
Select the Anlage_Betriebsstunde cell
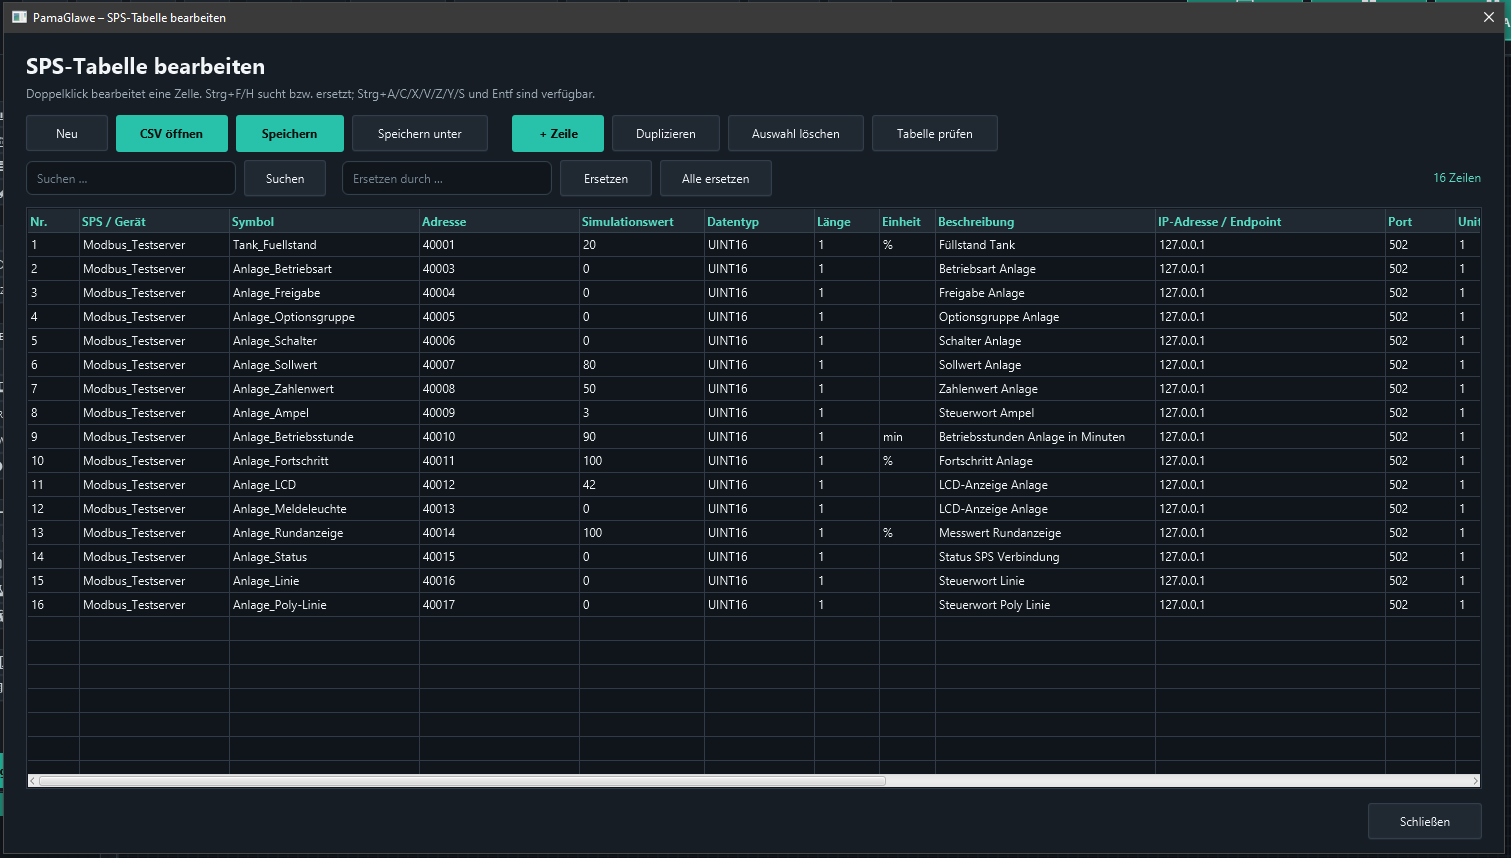[324, 437]
